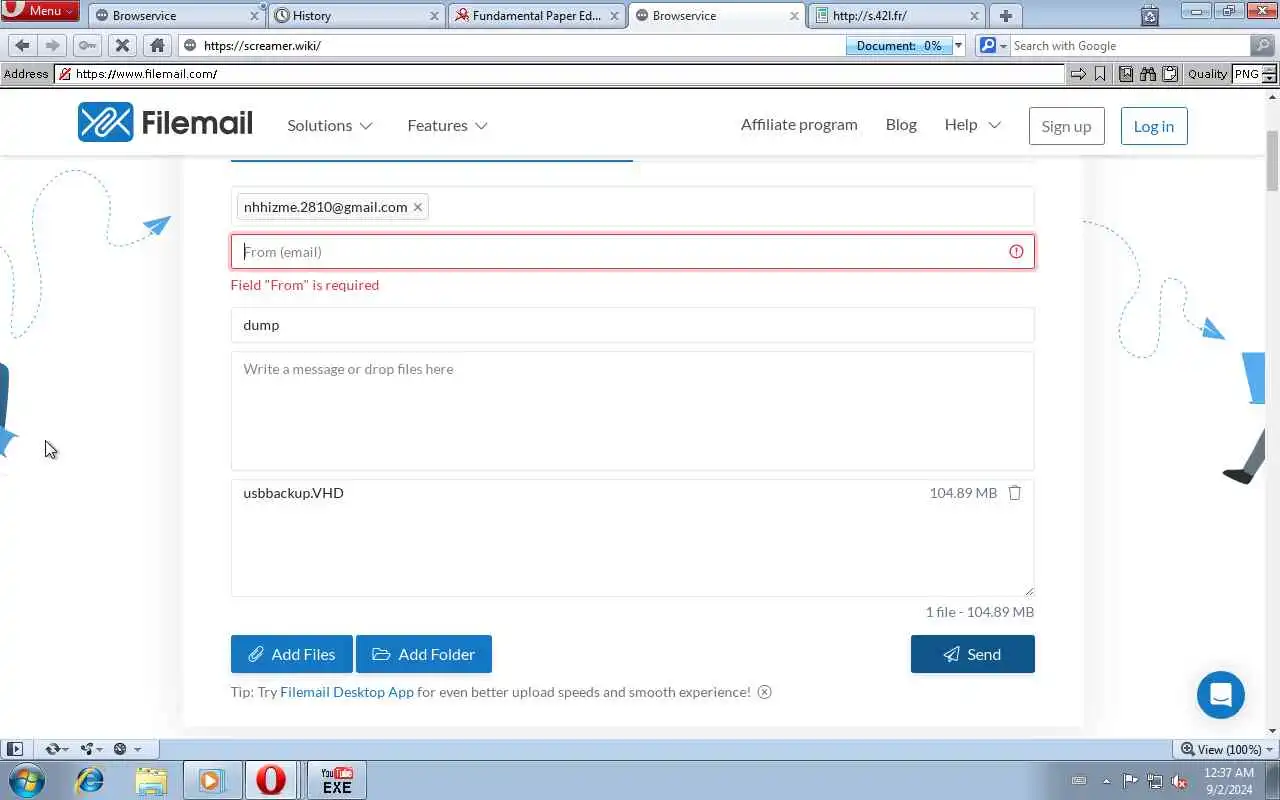
Task: Dismiss the Desktop App tip
Action: click(x=764, y=692)
